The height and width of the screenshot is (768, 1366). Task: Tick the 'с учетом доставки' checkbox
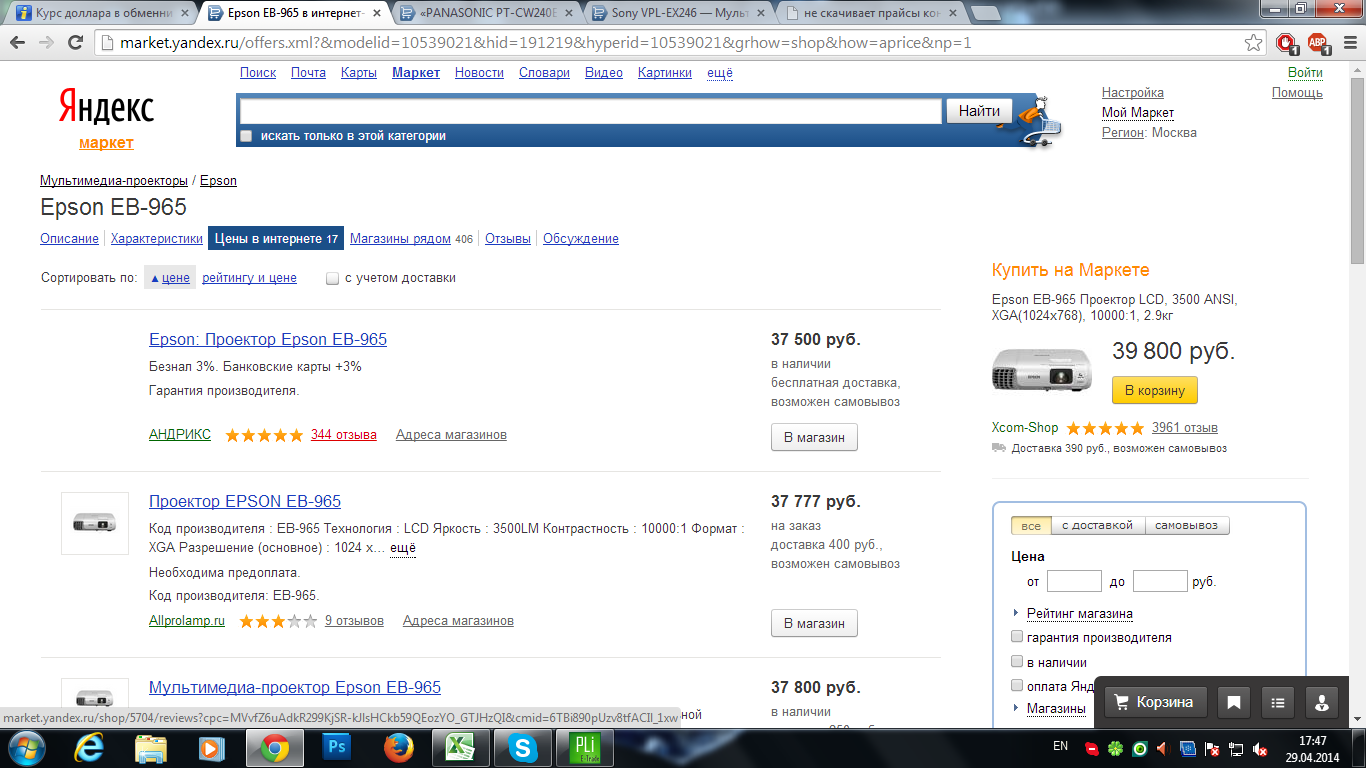point(333,279)
